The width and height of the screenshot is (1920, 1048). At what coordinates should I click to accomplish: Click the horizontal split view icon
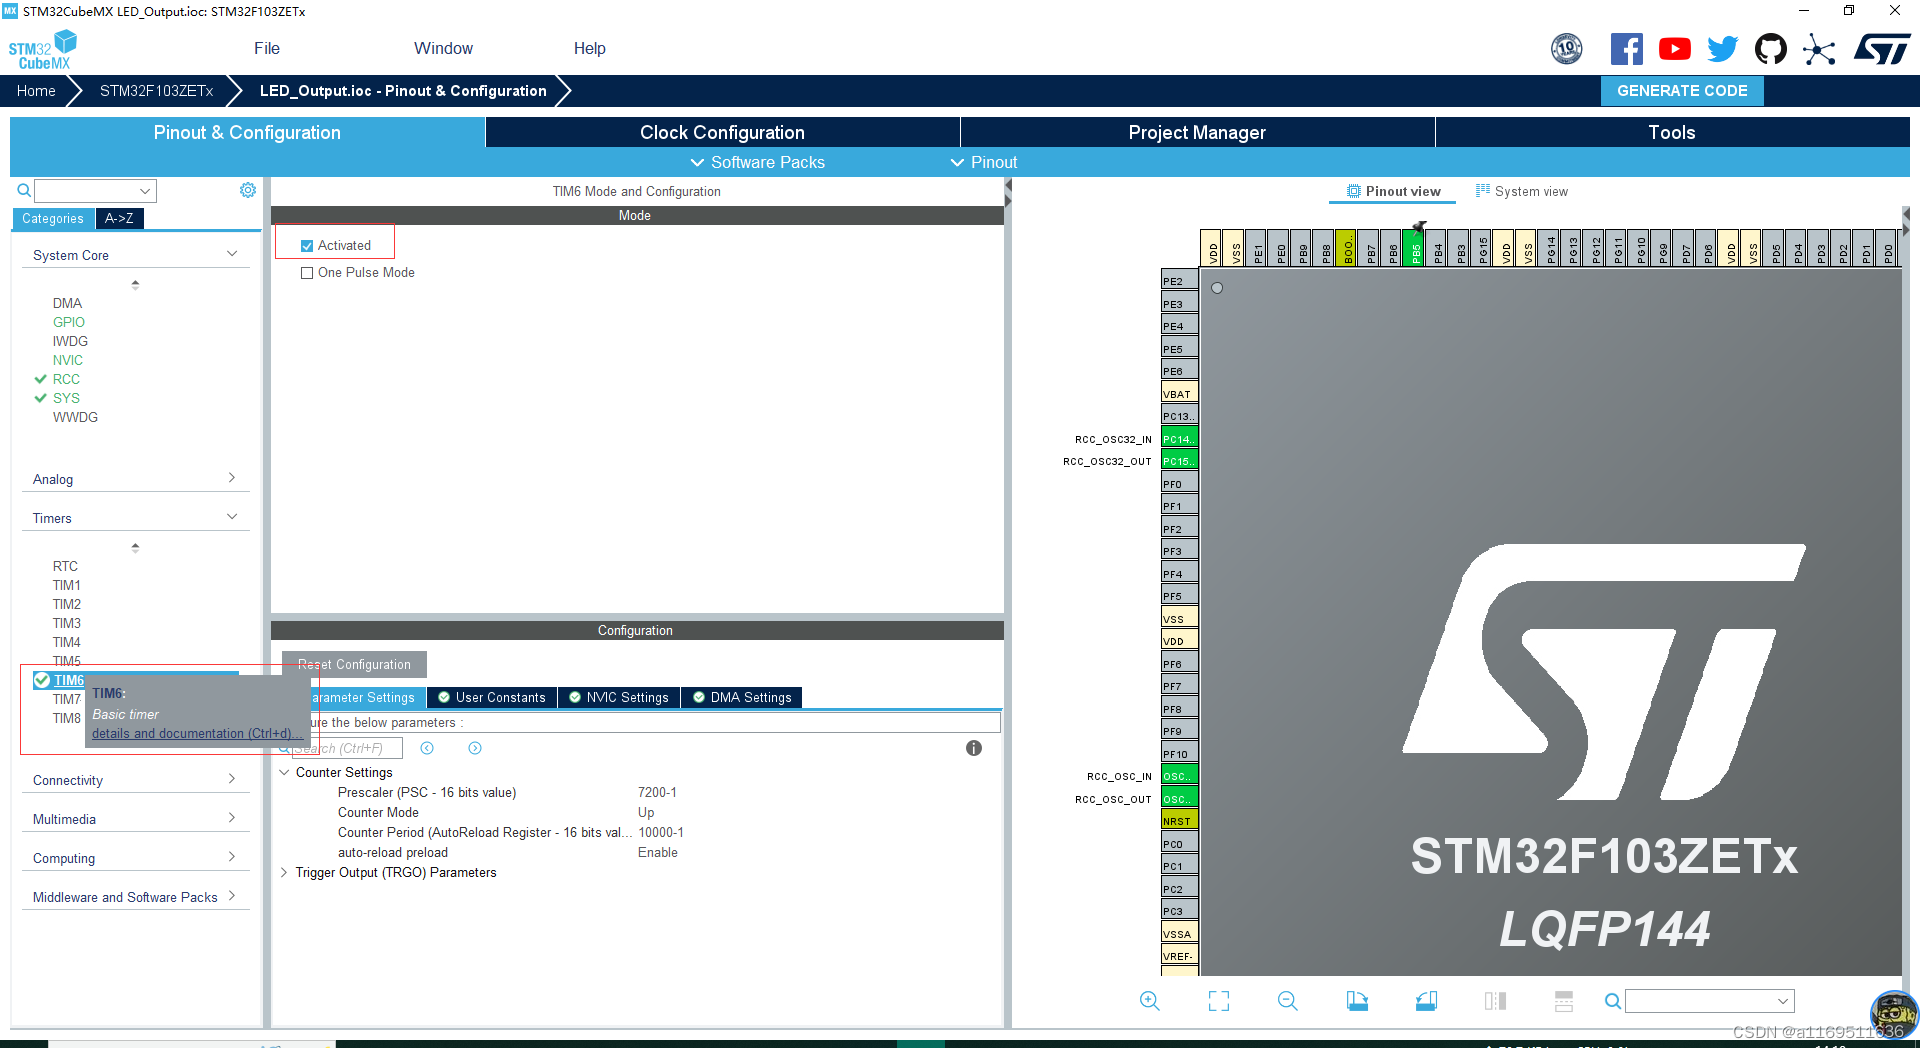tap(1564, 1001)
